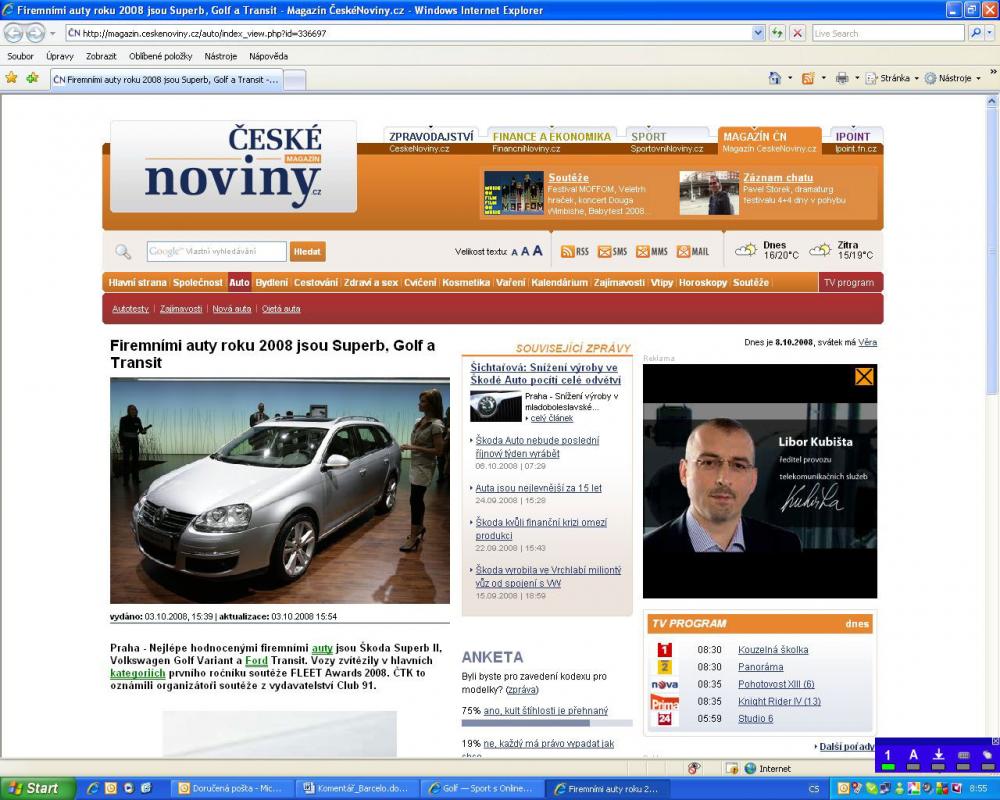
Task: Click the Google site search input field
Action: click(217, 251)
